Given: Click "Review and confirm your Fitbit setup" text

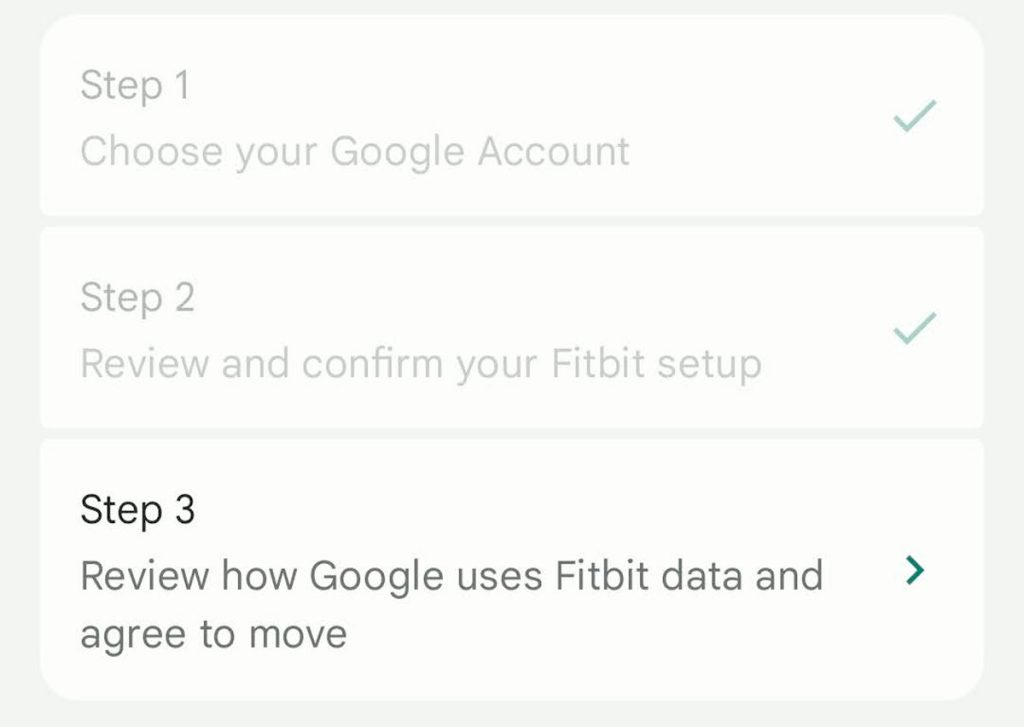Looking at the screenshot, I should coord(420,364).
